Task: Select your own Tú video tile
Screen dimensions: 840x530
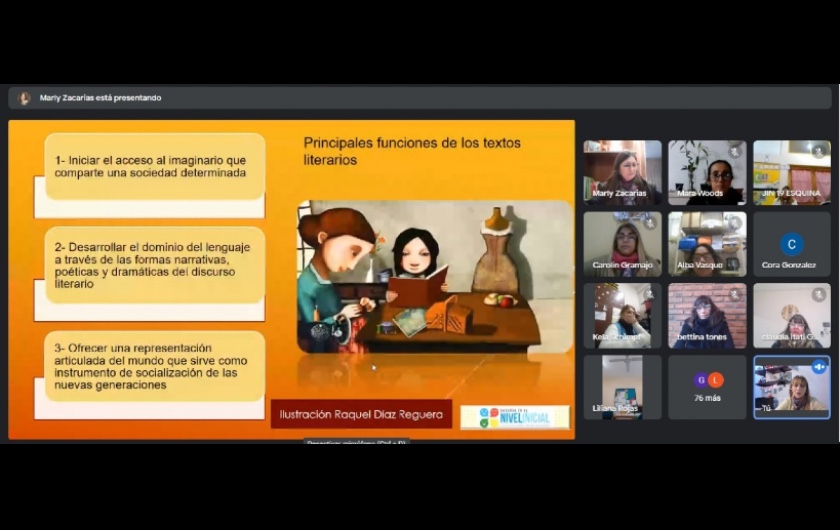Action: [x=792, y=387]
